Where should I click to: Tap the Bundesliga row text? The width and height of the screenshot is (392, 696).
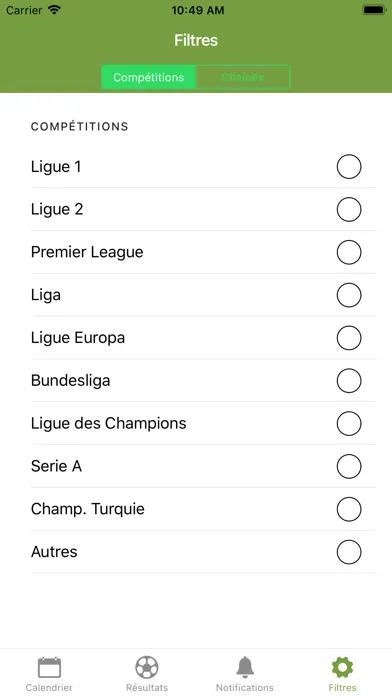point(71,381)
